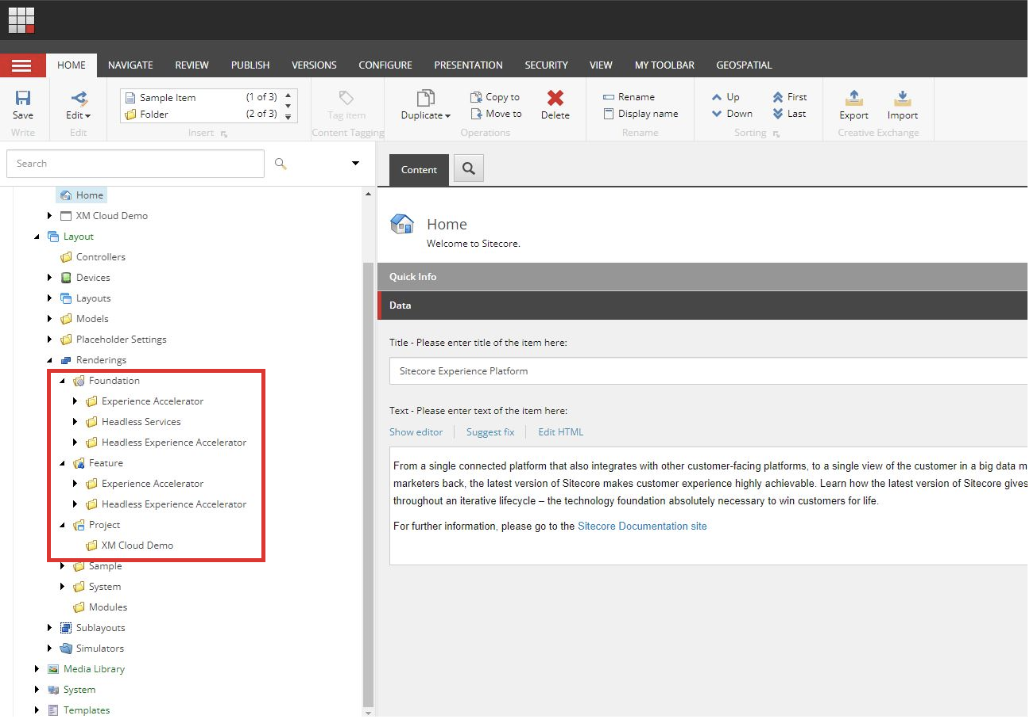Image resolution: width=1028 pixels, height=718 pixels.
Task: Click in the Title text field
Action: (700, 371)
